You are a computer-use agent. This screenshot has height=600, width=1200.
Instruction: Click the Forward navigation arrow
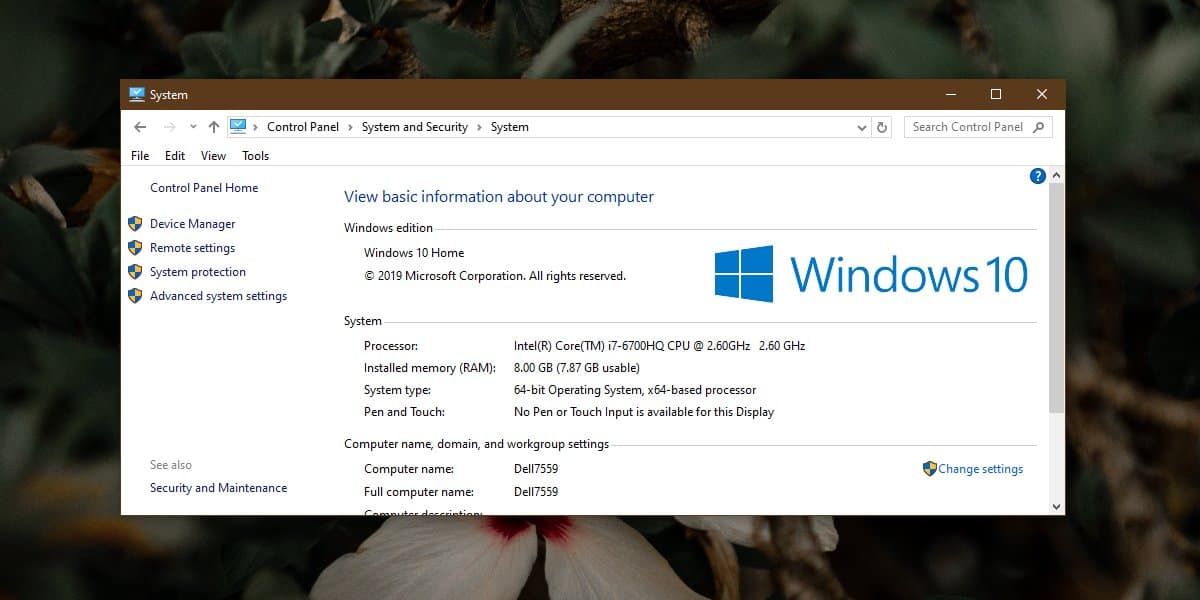coord(169,127)
